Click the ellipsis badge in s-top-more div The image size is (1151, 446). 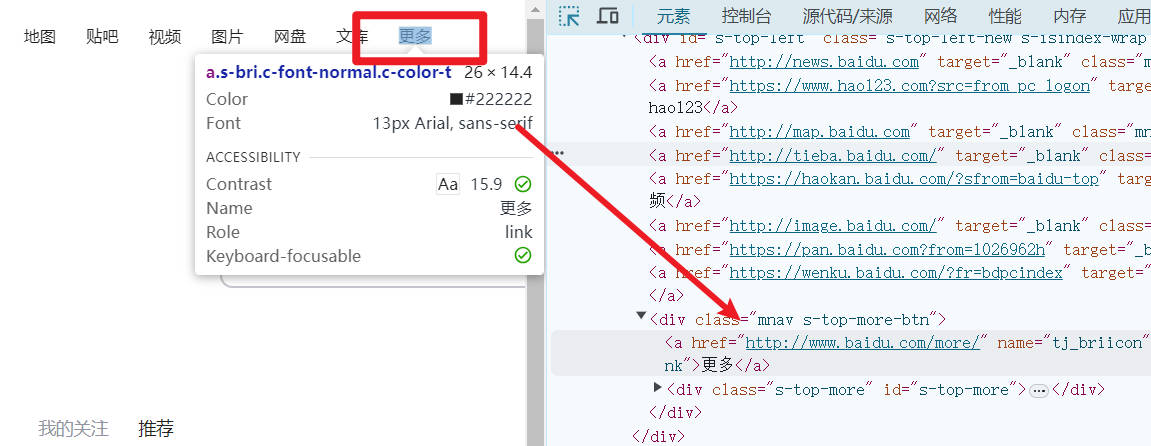click(1038, 390)
